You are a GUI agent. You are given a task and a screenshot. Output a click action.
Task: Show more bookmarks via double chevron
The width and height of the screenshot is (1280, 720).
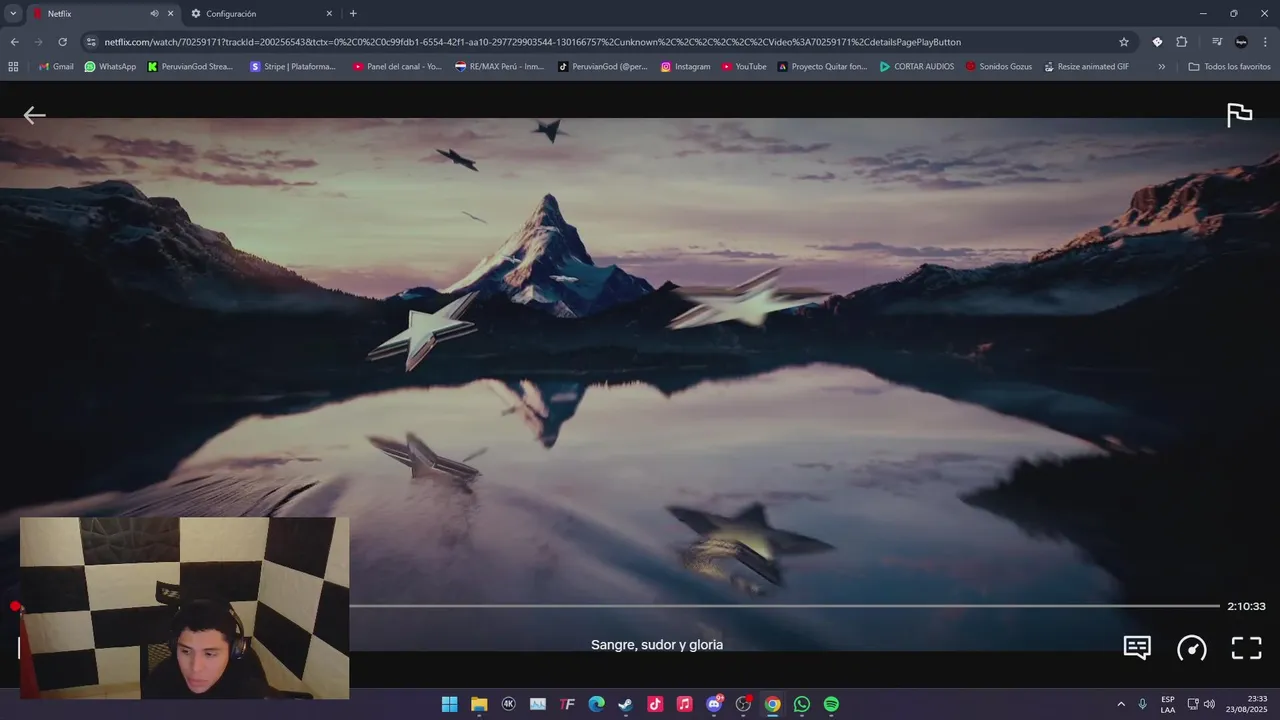pyautogui.click(x=1161, y=67)
